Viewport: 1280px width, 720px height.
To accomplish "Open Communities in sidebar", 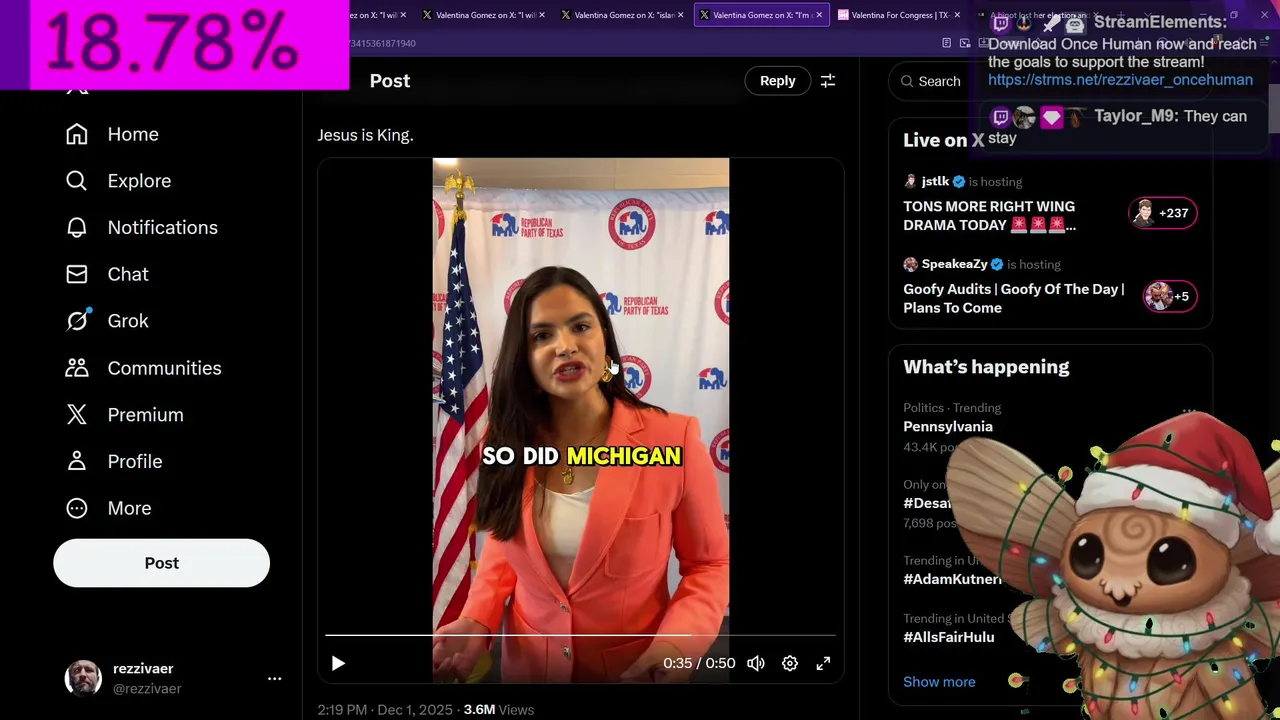I will [x=143, y=368].
